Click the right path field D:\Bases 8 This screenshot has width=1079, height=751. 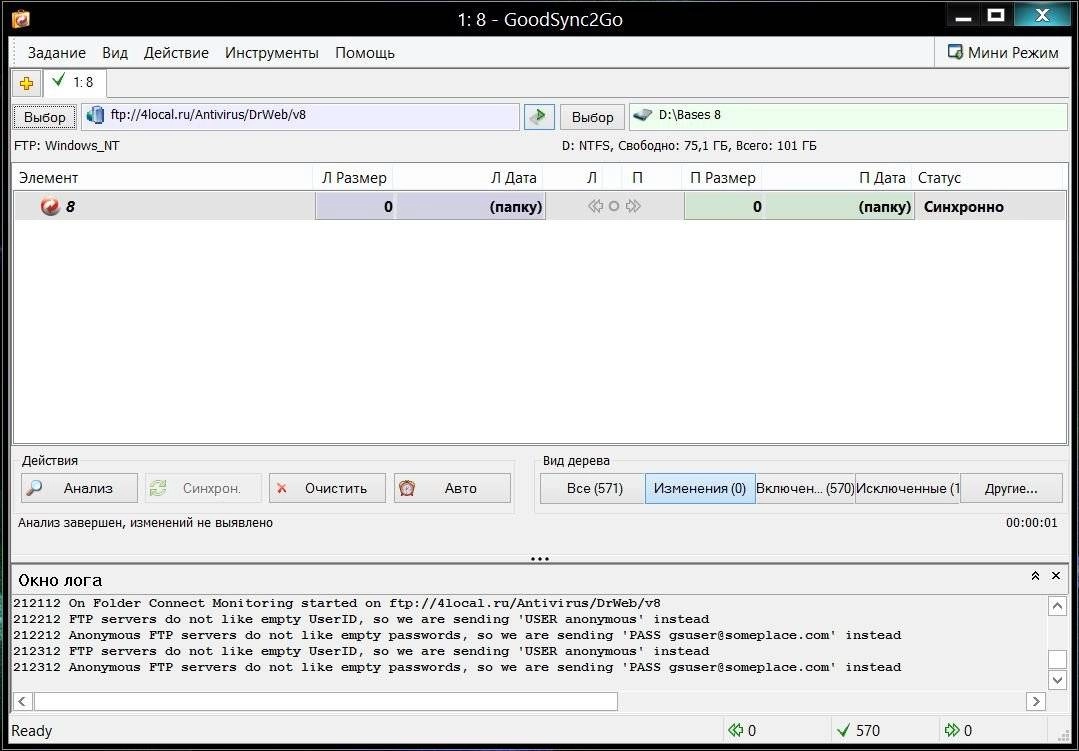[x=848, y=116]
